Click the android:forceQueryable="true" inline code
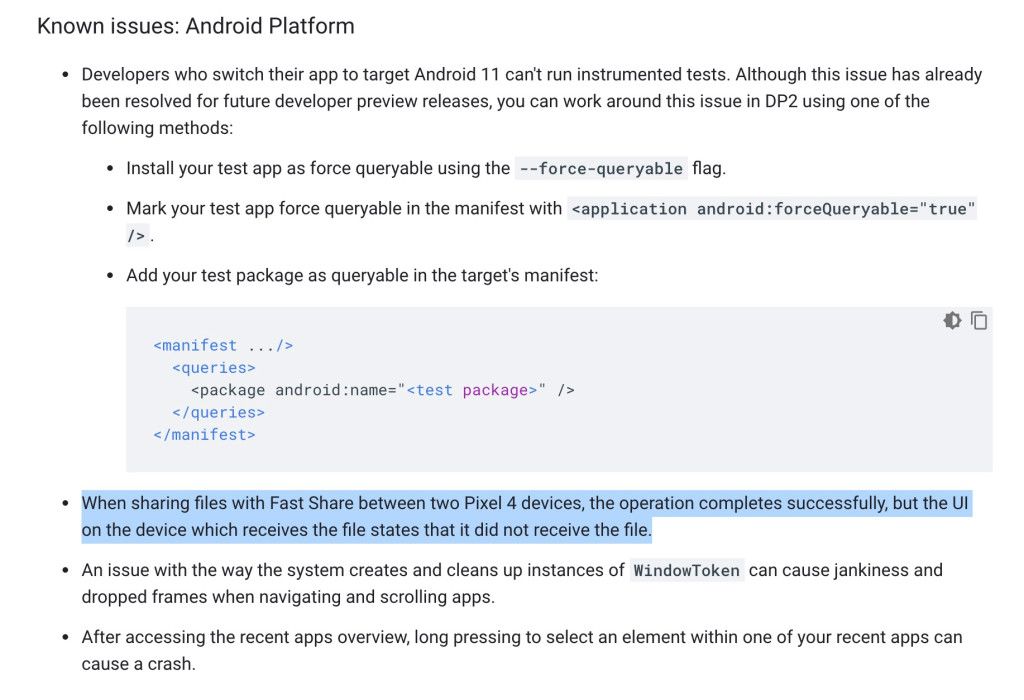Viewport: 1024px width, 700px height. [772, 209]
